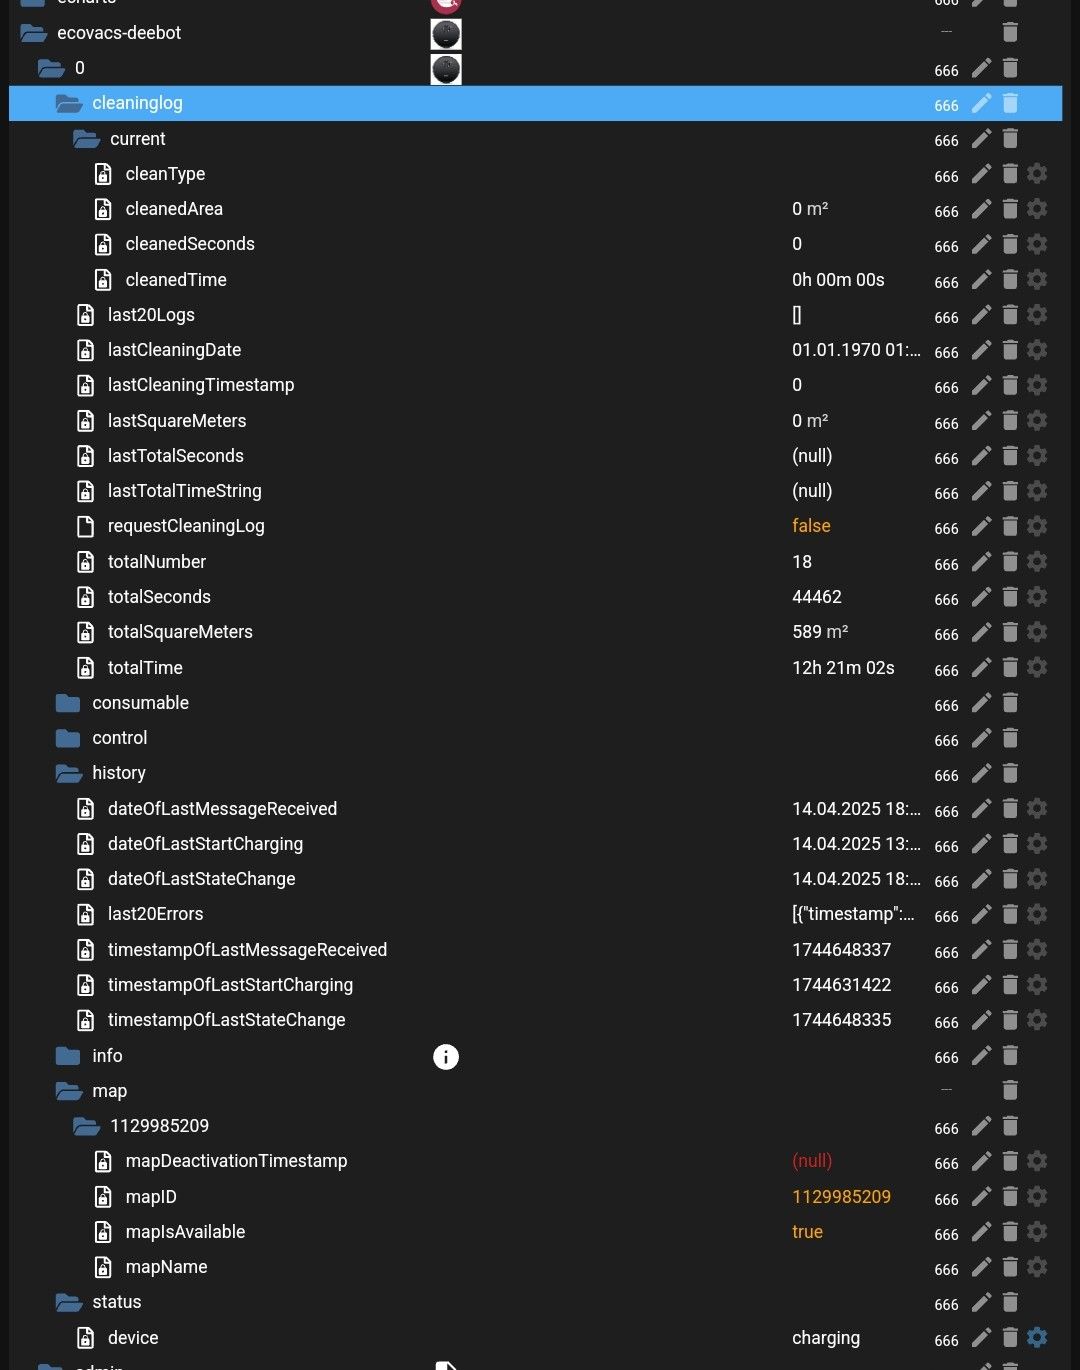Collapse the current folder

click(86, 139)
